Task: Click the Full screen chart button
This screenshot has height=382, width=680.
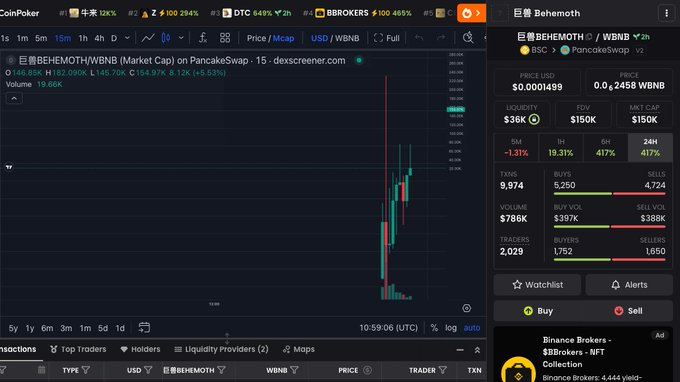Action: pos(386,38)
